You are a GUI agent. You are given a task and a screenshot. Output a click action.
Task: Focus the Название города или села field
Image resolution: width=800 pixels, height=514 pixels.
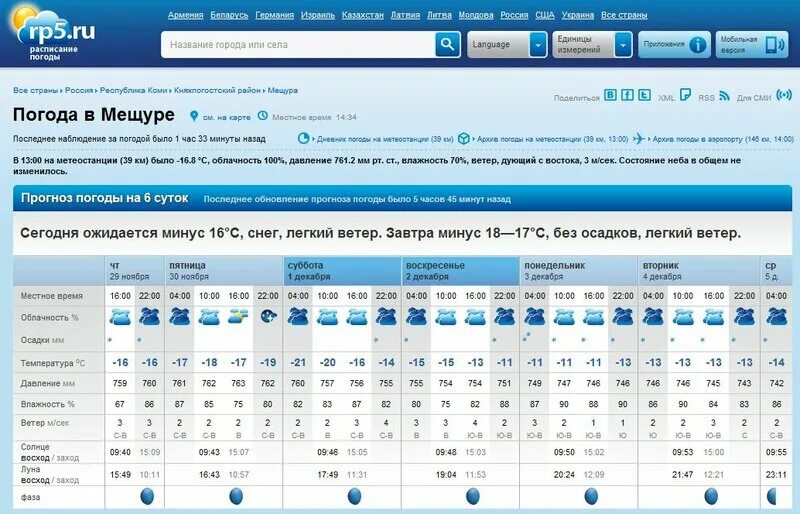point(298,44)
